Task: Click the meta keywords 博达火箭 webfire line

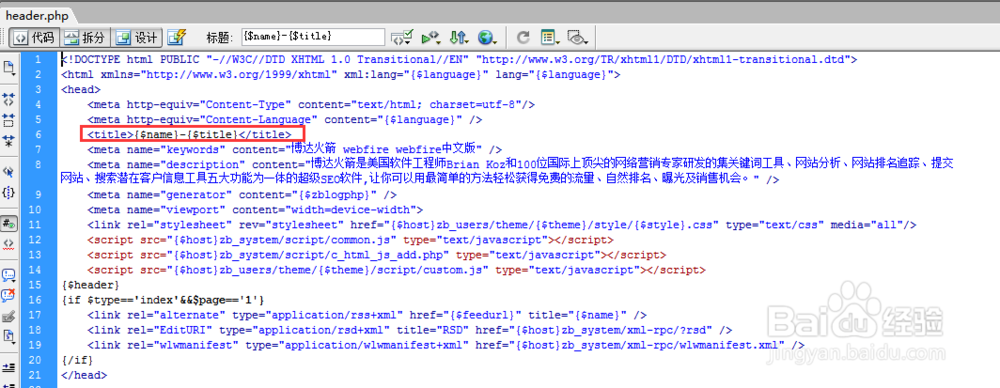Action: (295, 149)
